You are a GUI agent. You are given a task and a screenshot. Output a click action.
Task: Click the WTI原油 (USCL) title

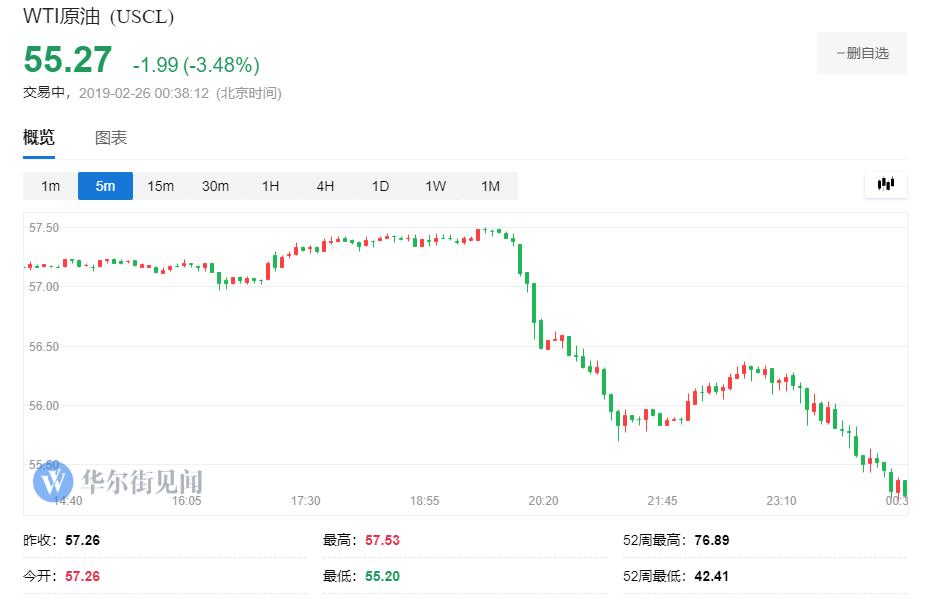[x=98, y=16]
